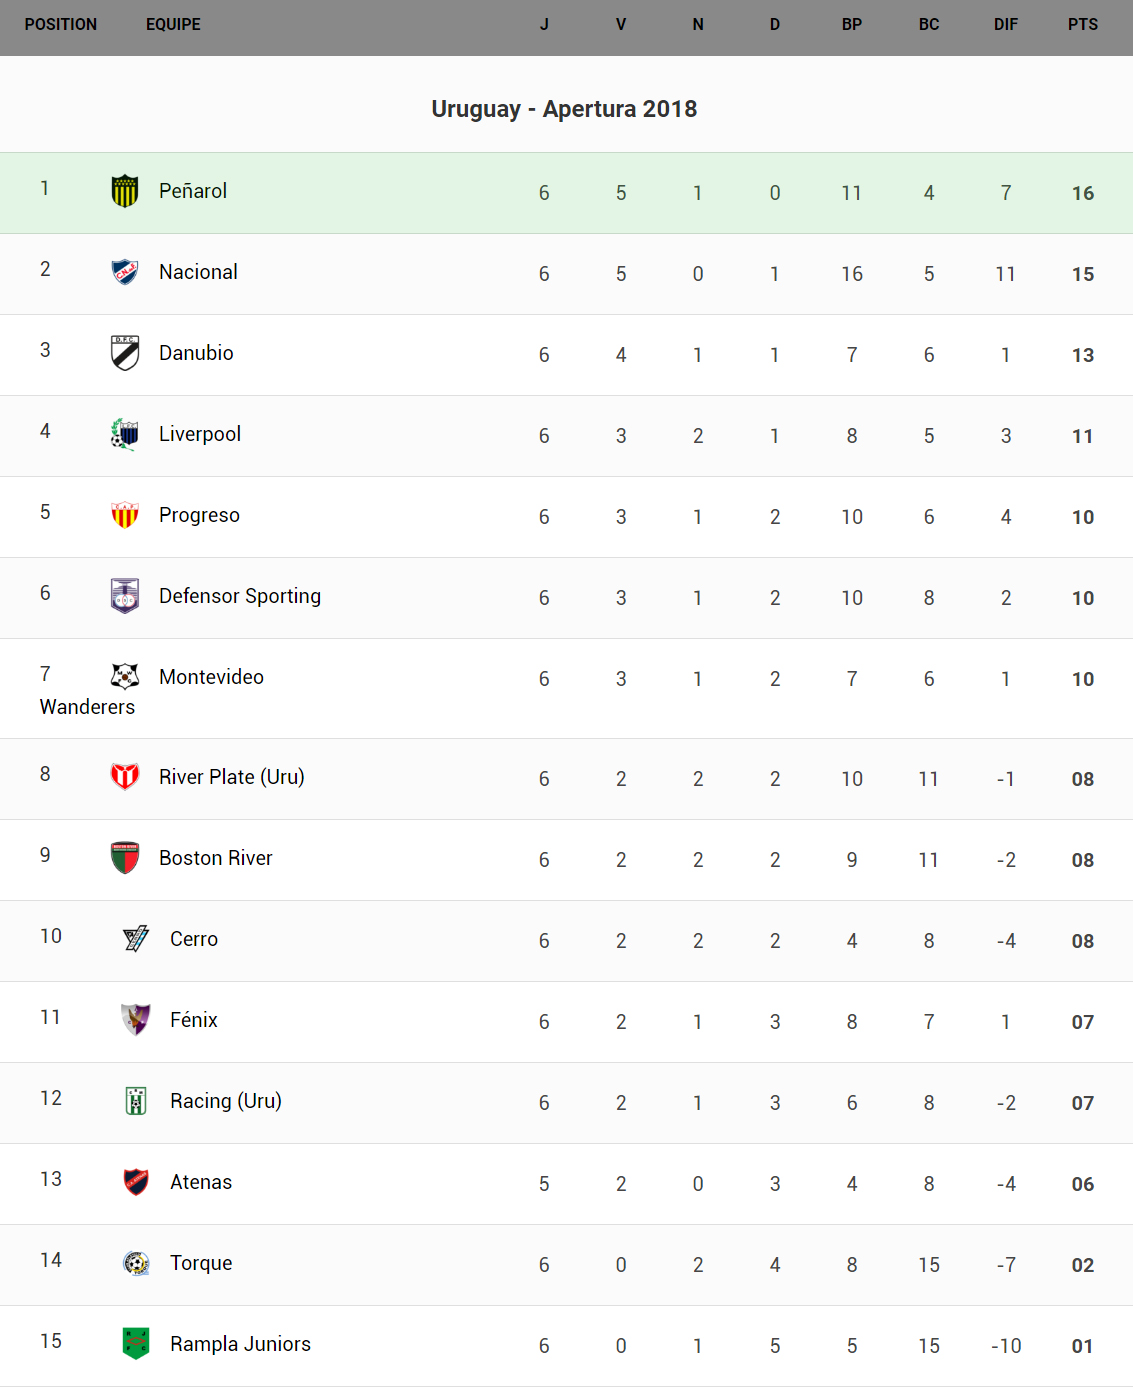Click the POSITION column header

pos(61,25)
